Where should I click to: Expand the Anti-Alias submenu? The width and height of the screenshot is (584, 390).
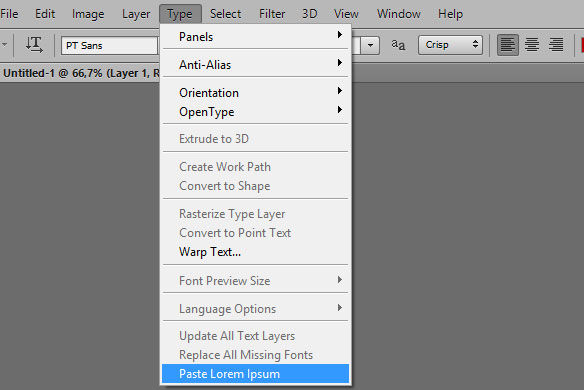coord(256,64)
